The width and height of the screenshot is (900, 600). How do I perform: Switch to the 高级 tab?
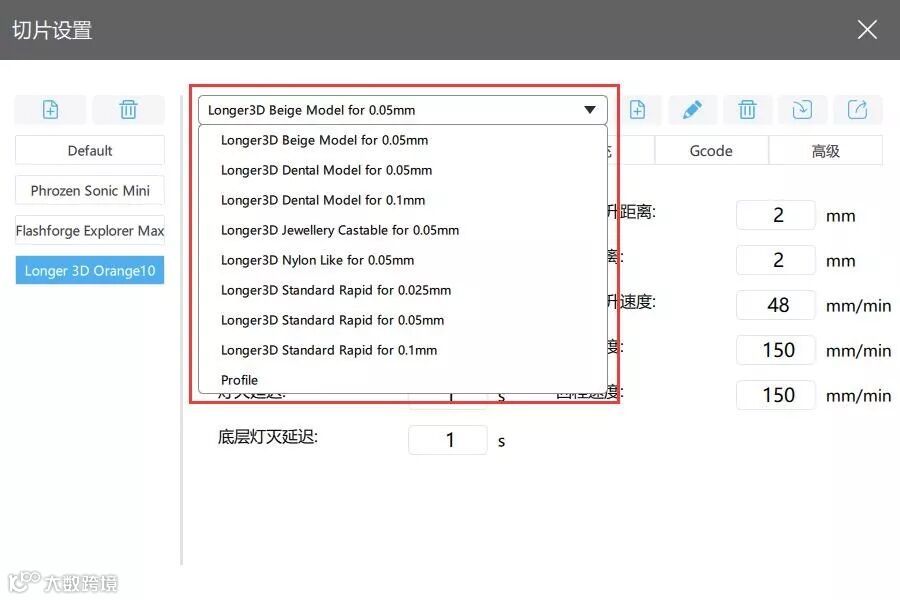pos(825,150)
